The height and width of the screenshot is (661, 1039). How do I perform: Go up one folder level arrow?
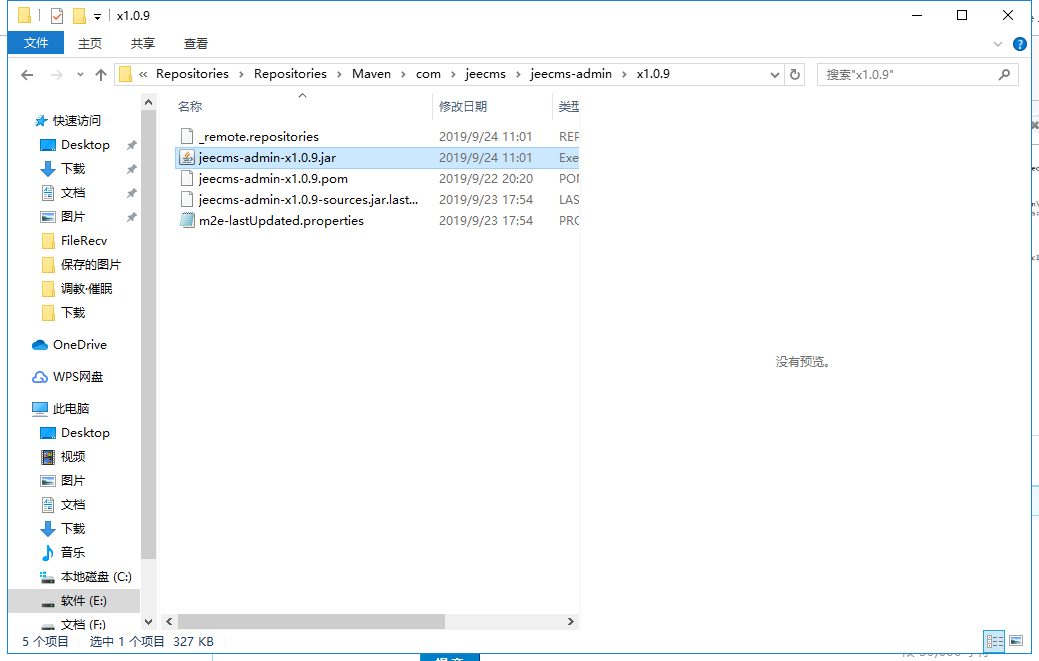click(101, 75)
